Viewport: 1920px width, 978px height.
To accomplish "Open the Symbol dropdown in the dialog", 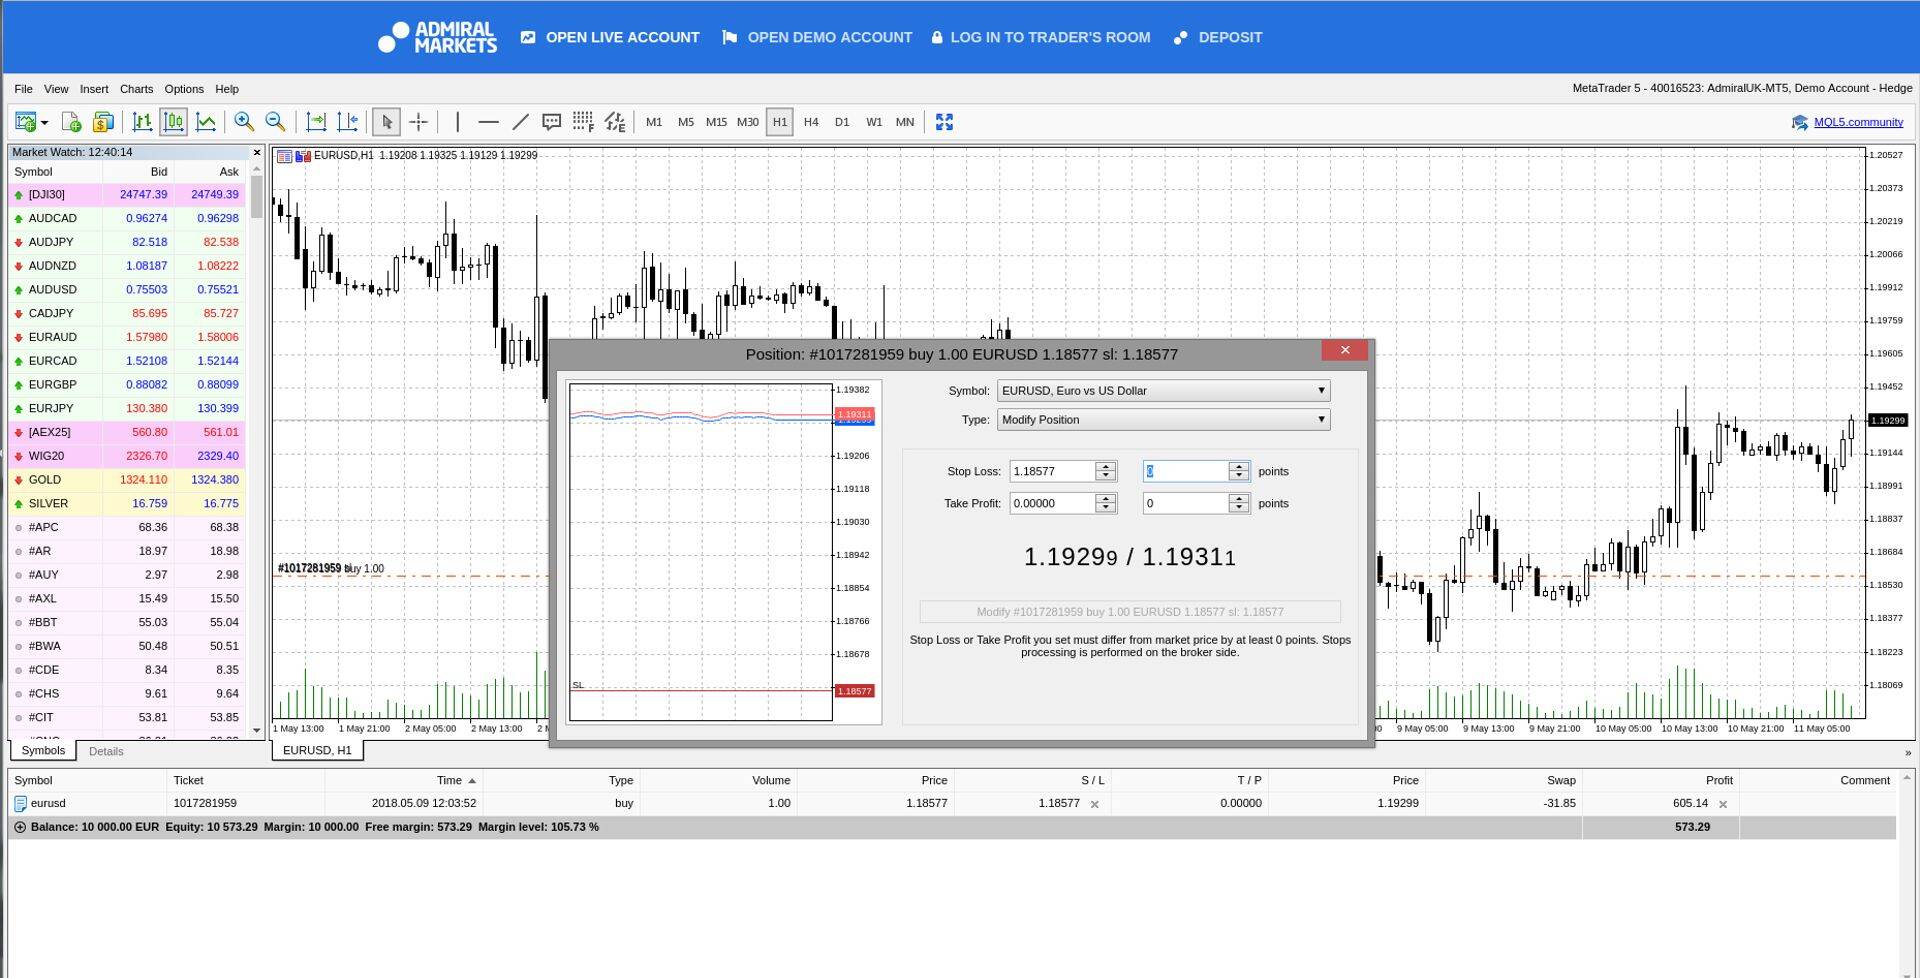I will [1163, 391].
